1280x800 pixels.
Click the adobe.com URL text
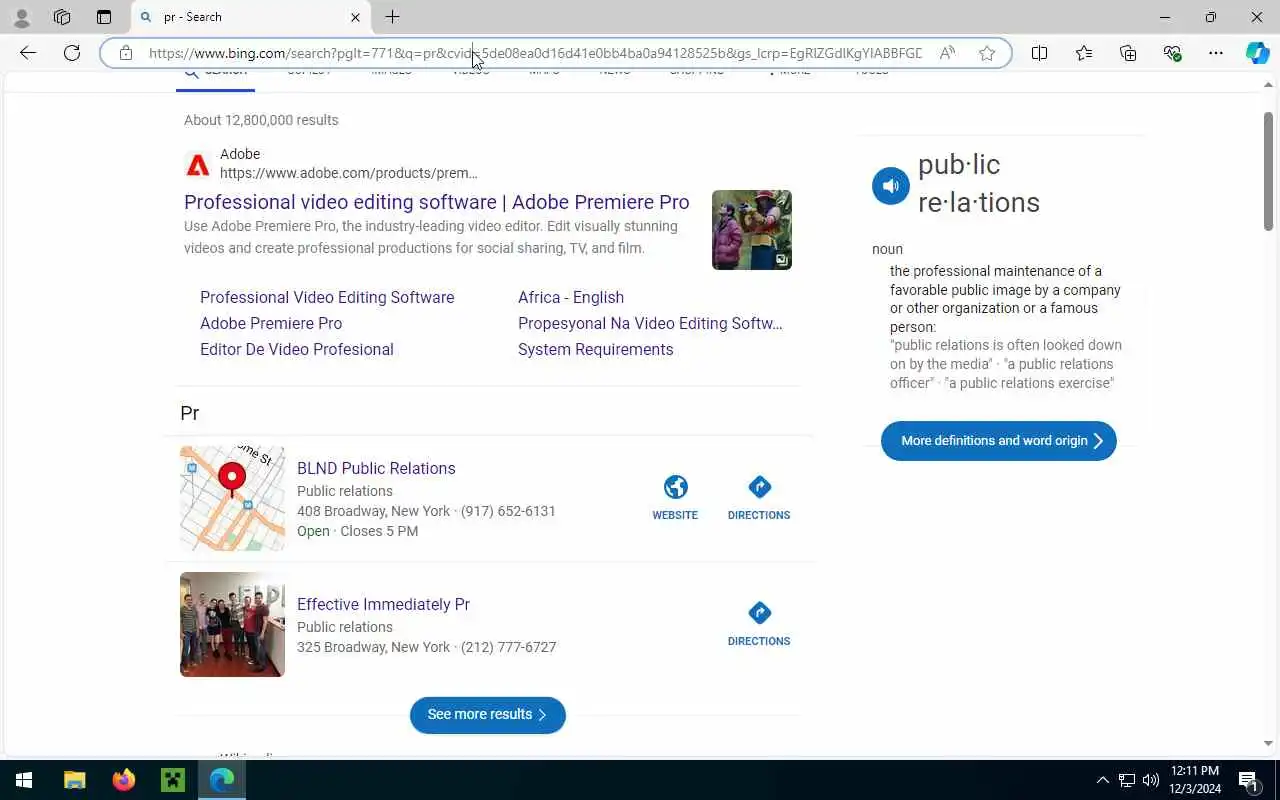[x=349, y=173]
